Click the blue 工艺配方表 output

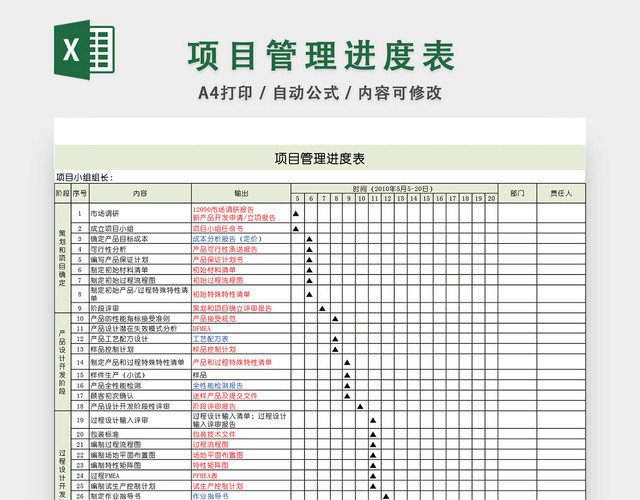click(x=211, y=339)
